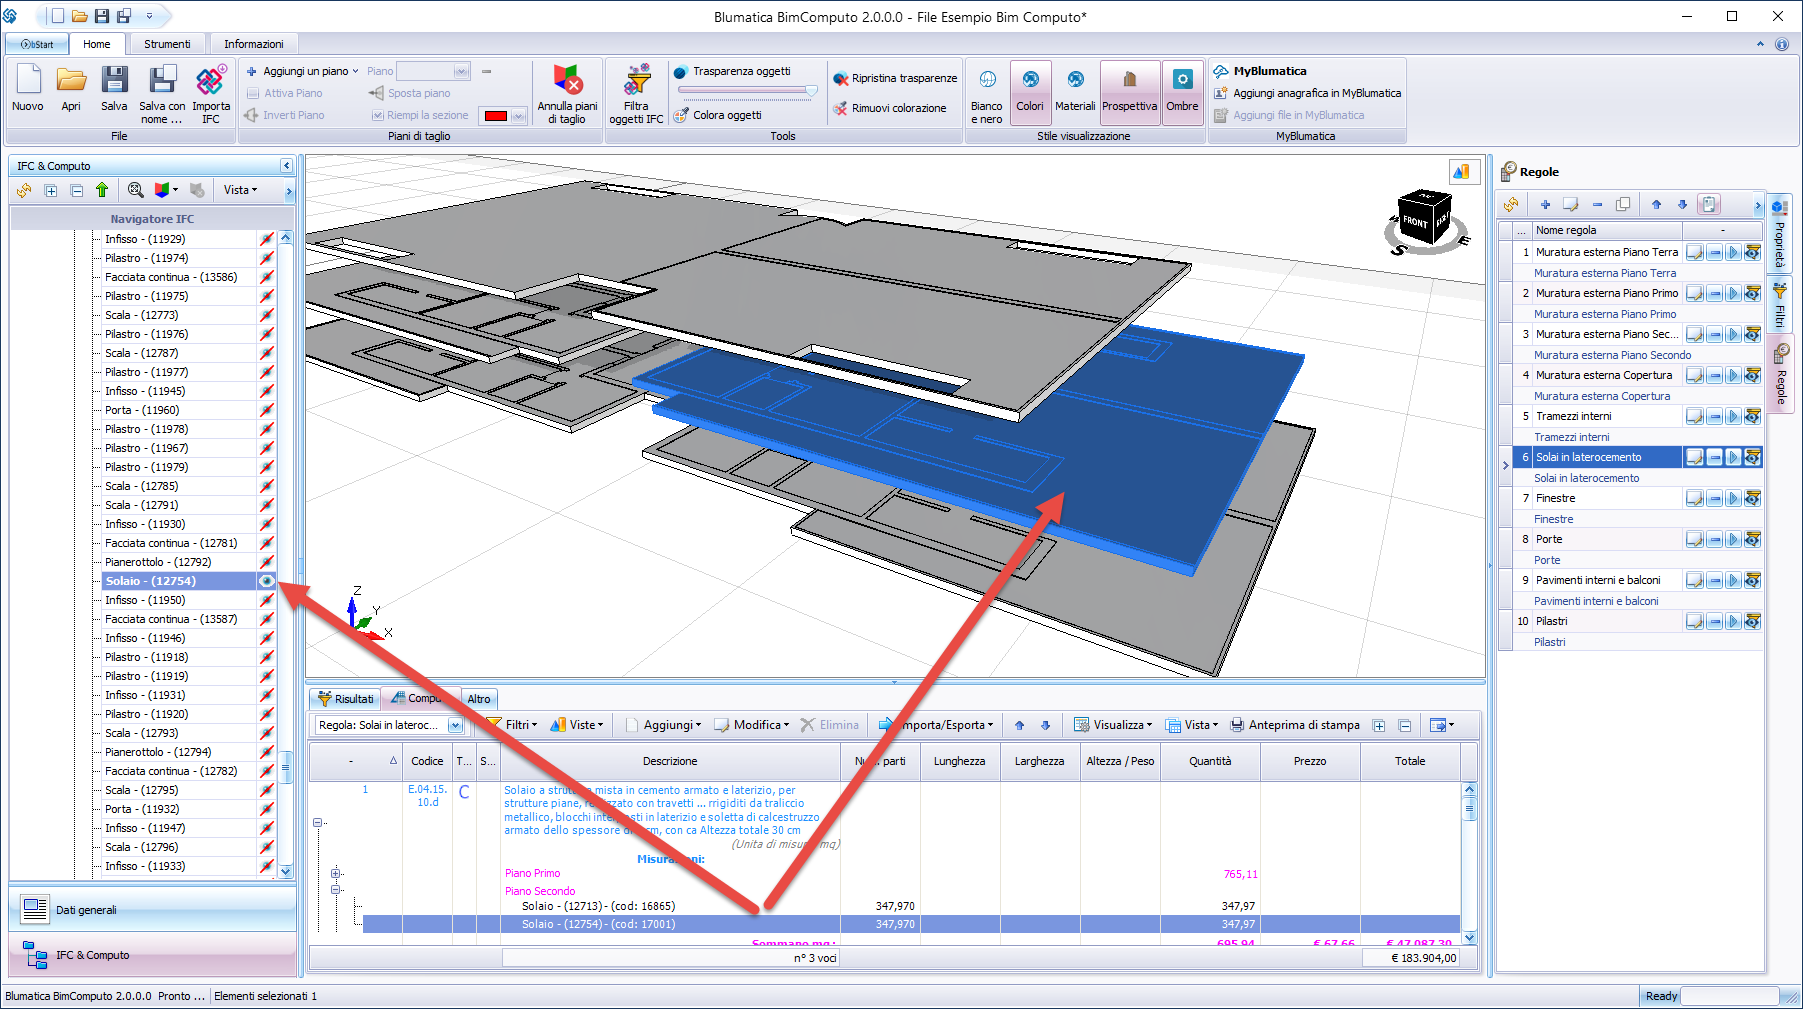This screenshot has height=1009, width=1803.
Task: Toggle visibility of Scala - (12773)
Action: tap(267, 315)
